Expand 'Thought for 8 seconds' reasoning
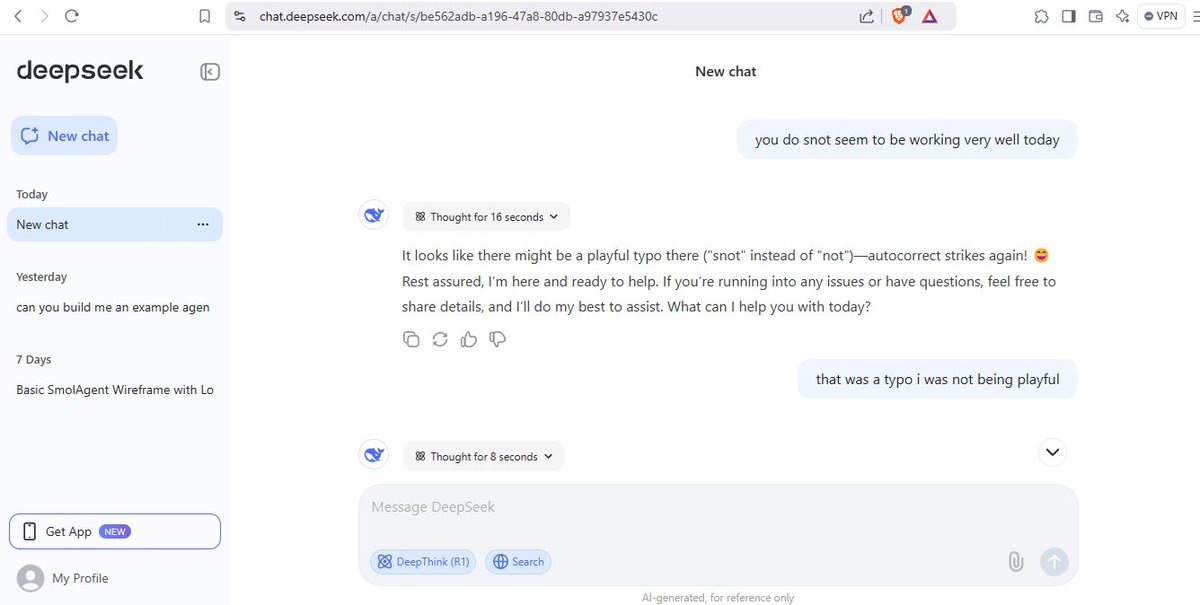The width and height of the screenshot is (1200, 605). click(483, 457)
